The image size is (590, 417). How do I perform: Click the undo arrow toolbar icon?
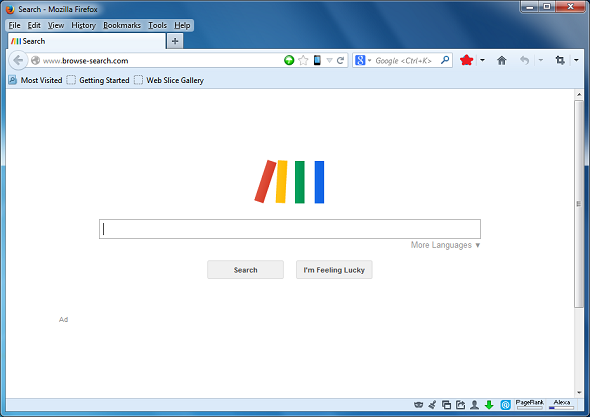525,60
